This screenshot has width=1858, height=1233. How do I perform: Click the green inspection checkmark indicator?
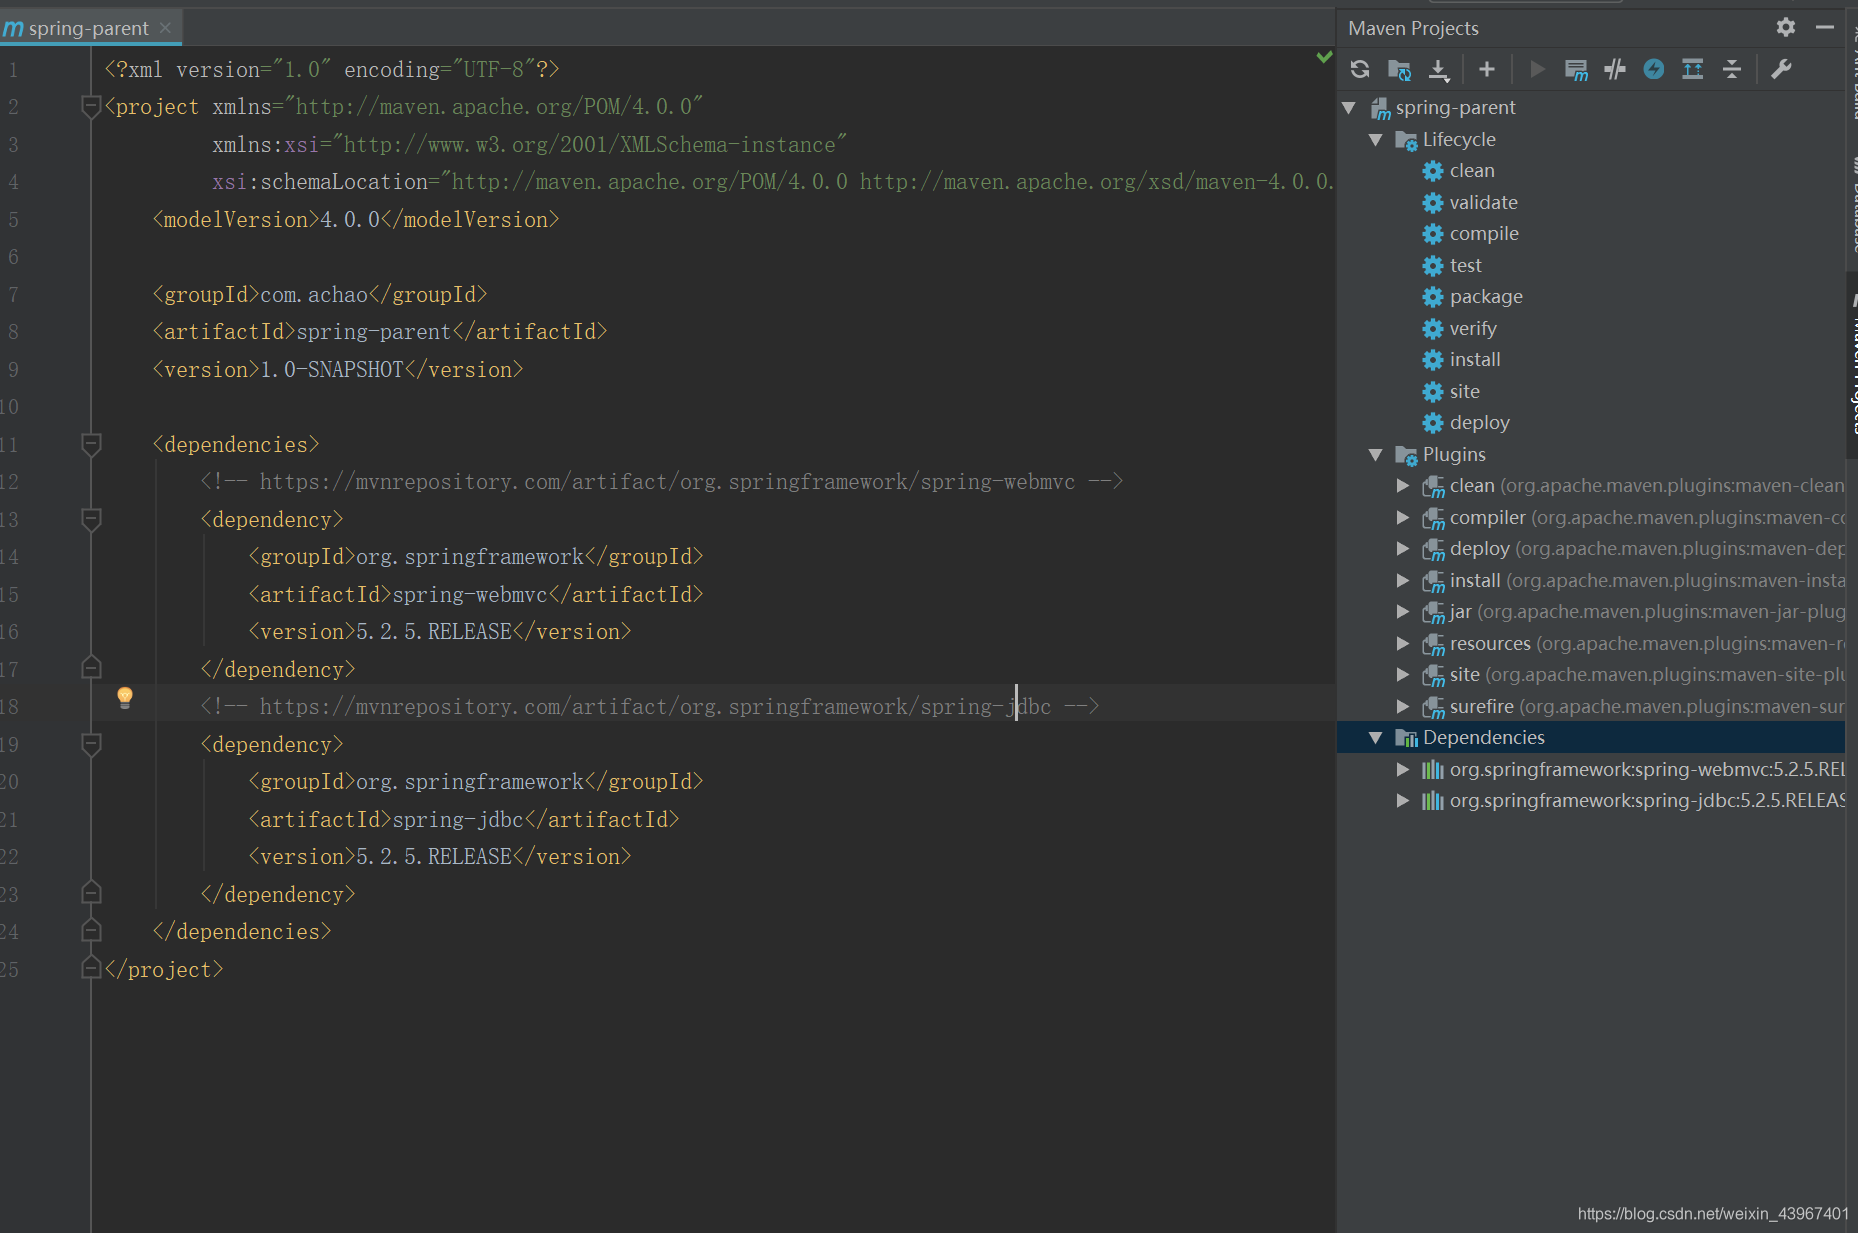click(x=1324, y=57)
